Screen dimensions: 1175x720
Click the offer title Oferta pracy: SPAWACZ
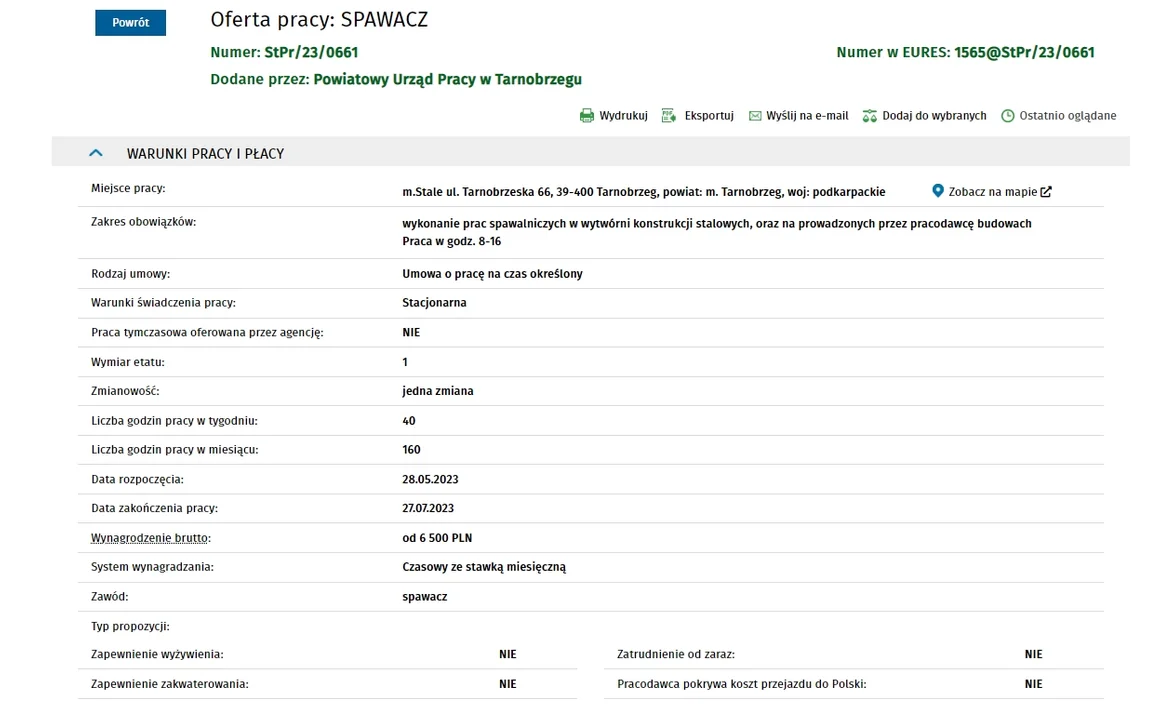(319, 19)
